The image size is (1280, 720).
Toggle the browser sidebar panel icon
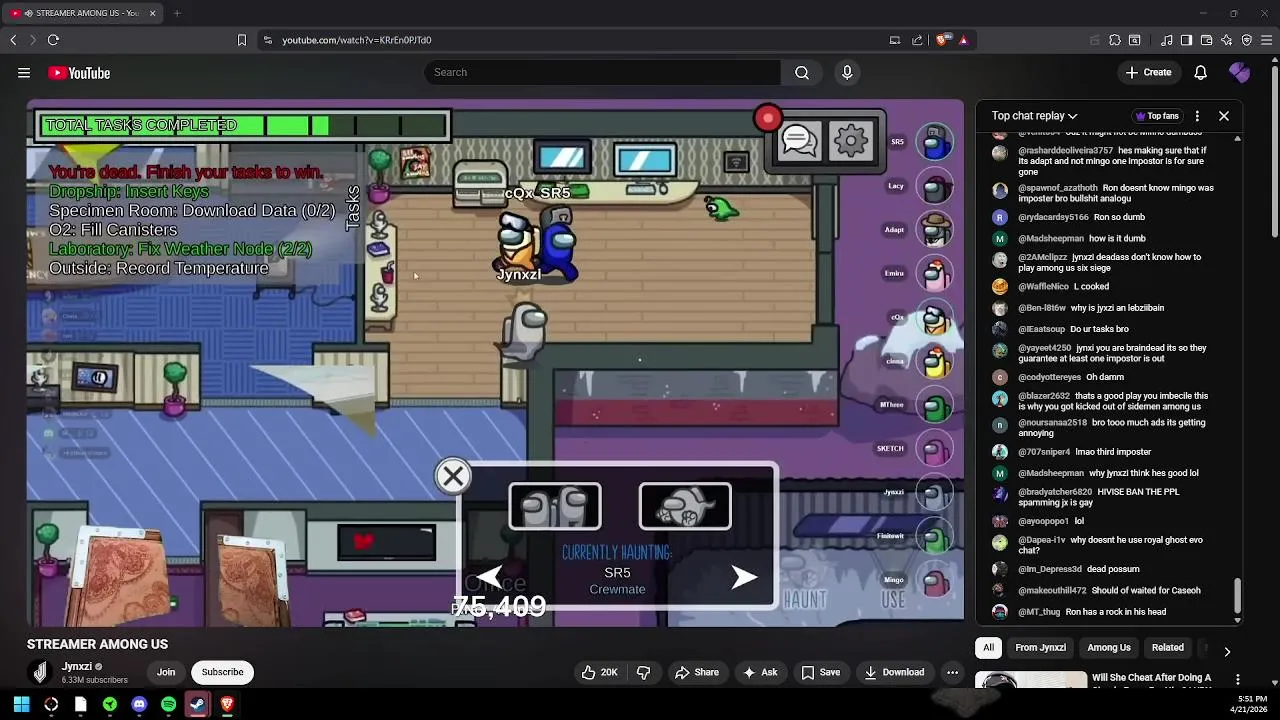tap(1186, 40)
